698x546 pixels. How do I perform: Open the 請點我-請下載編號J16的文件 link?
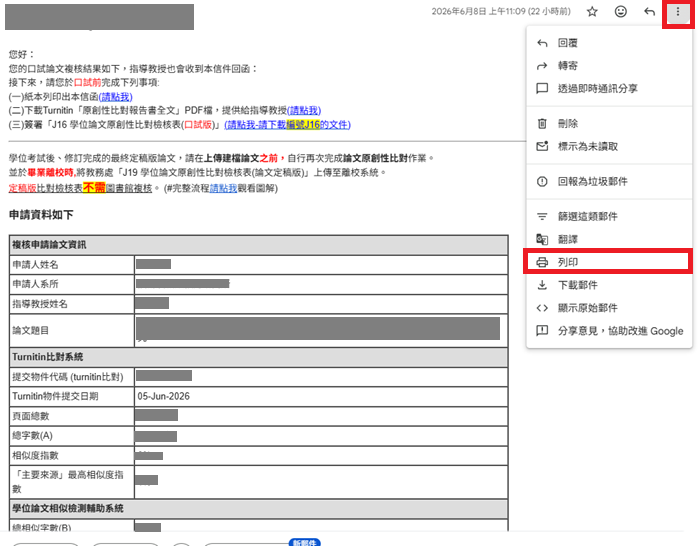[x=288, y=125]
